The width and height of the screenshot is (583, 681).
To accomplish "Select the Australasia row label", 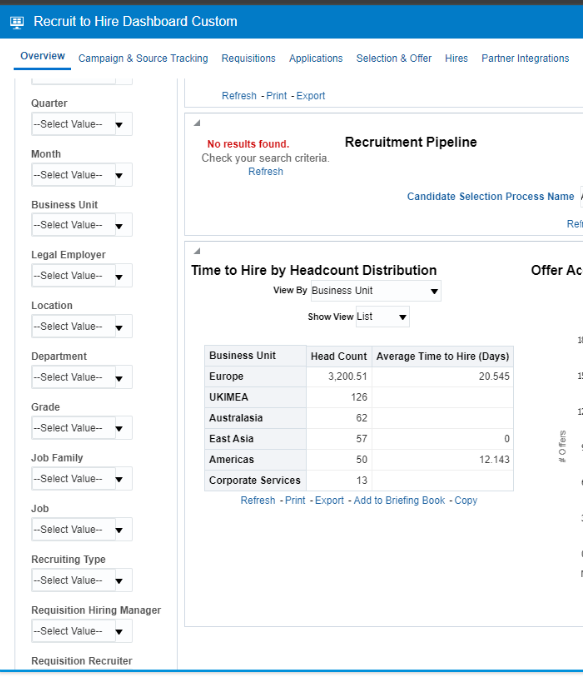I will tap(255, 418).
